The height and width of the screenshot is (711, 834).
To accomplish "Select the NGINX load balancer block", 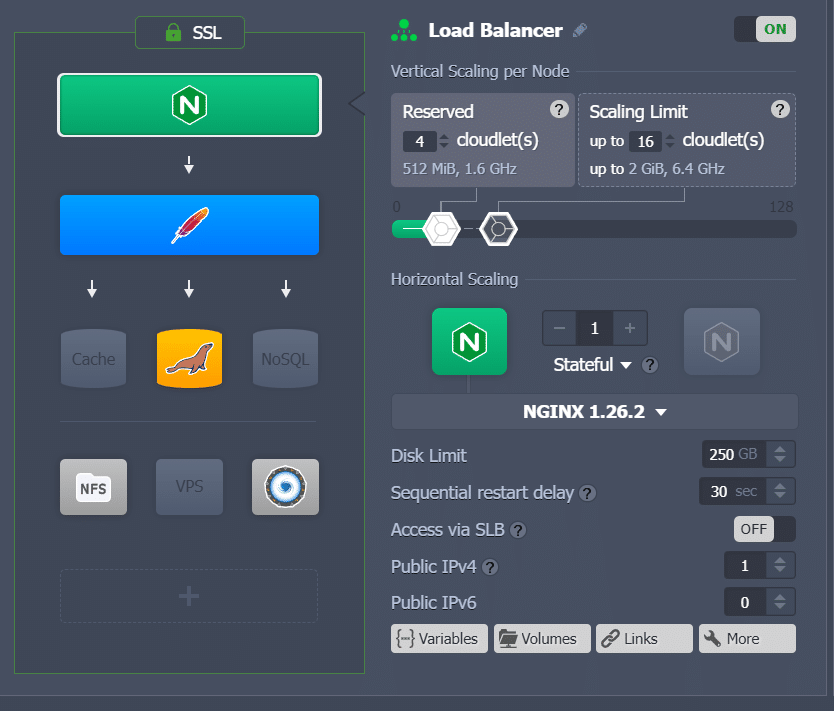I will (x=189, y=105).
